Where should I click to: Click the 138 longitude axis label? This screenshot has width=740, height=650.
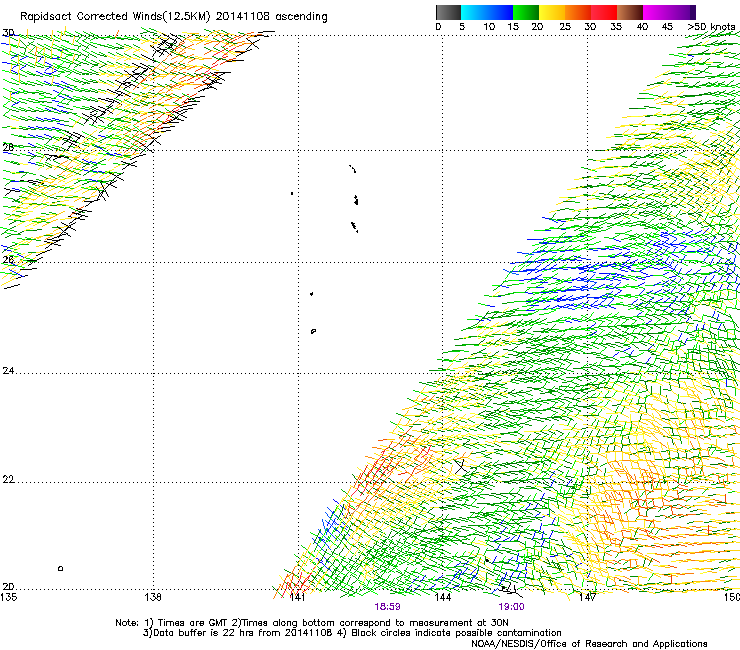pos(153,597)
